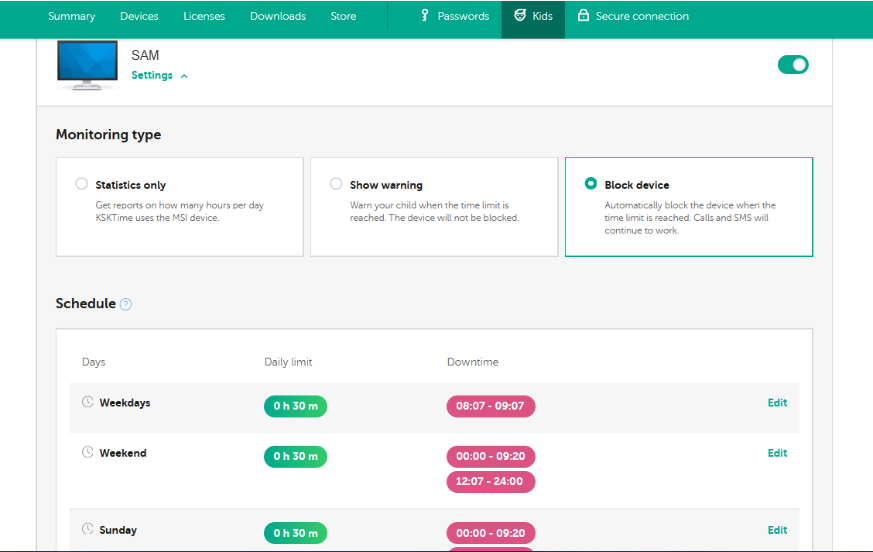Click the Downtime column header

[x=473, y=362]
